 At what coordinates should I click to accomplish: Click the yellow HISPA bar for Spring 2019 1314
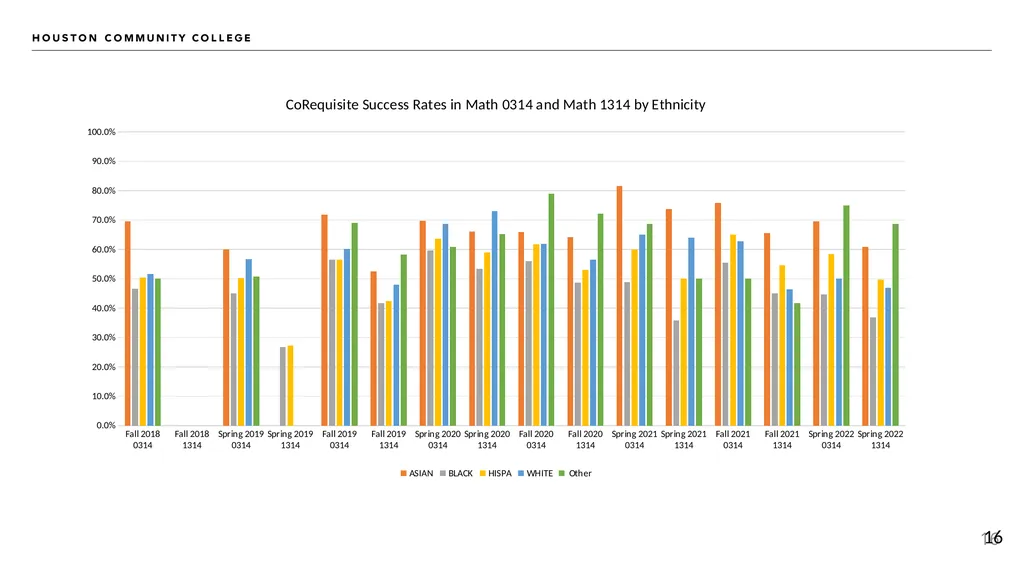pos(291,386)
